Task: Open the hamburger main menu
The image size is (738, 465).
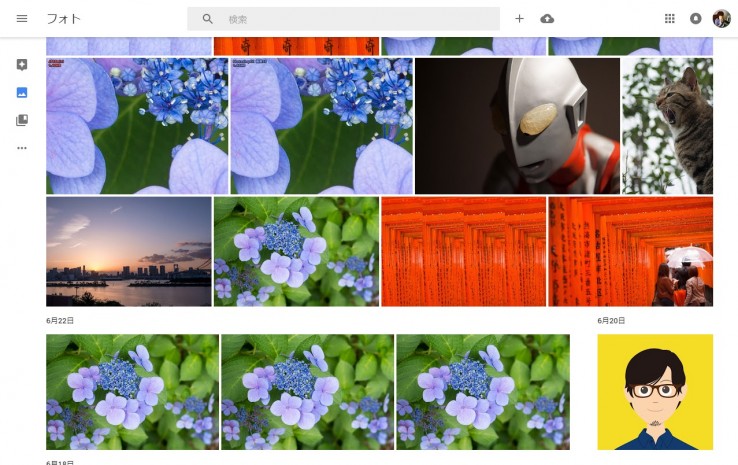Action: point(22,19)
